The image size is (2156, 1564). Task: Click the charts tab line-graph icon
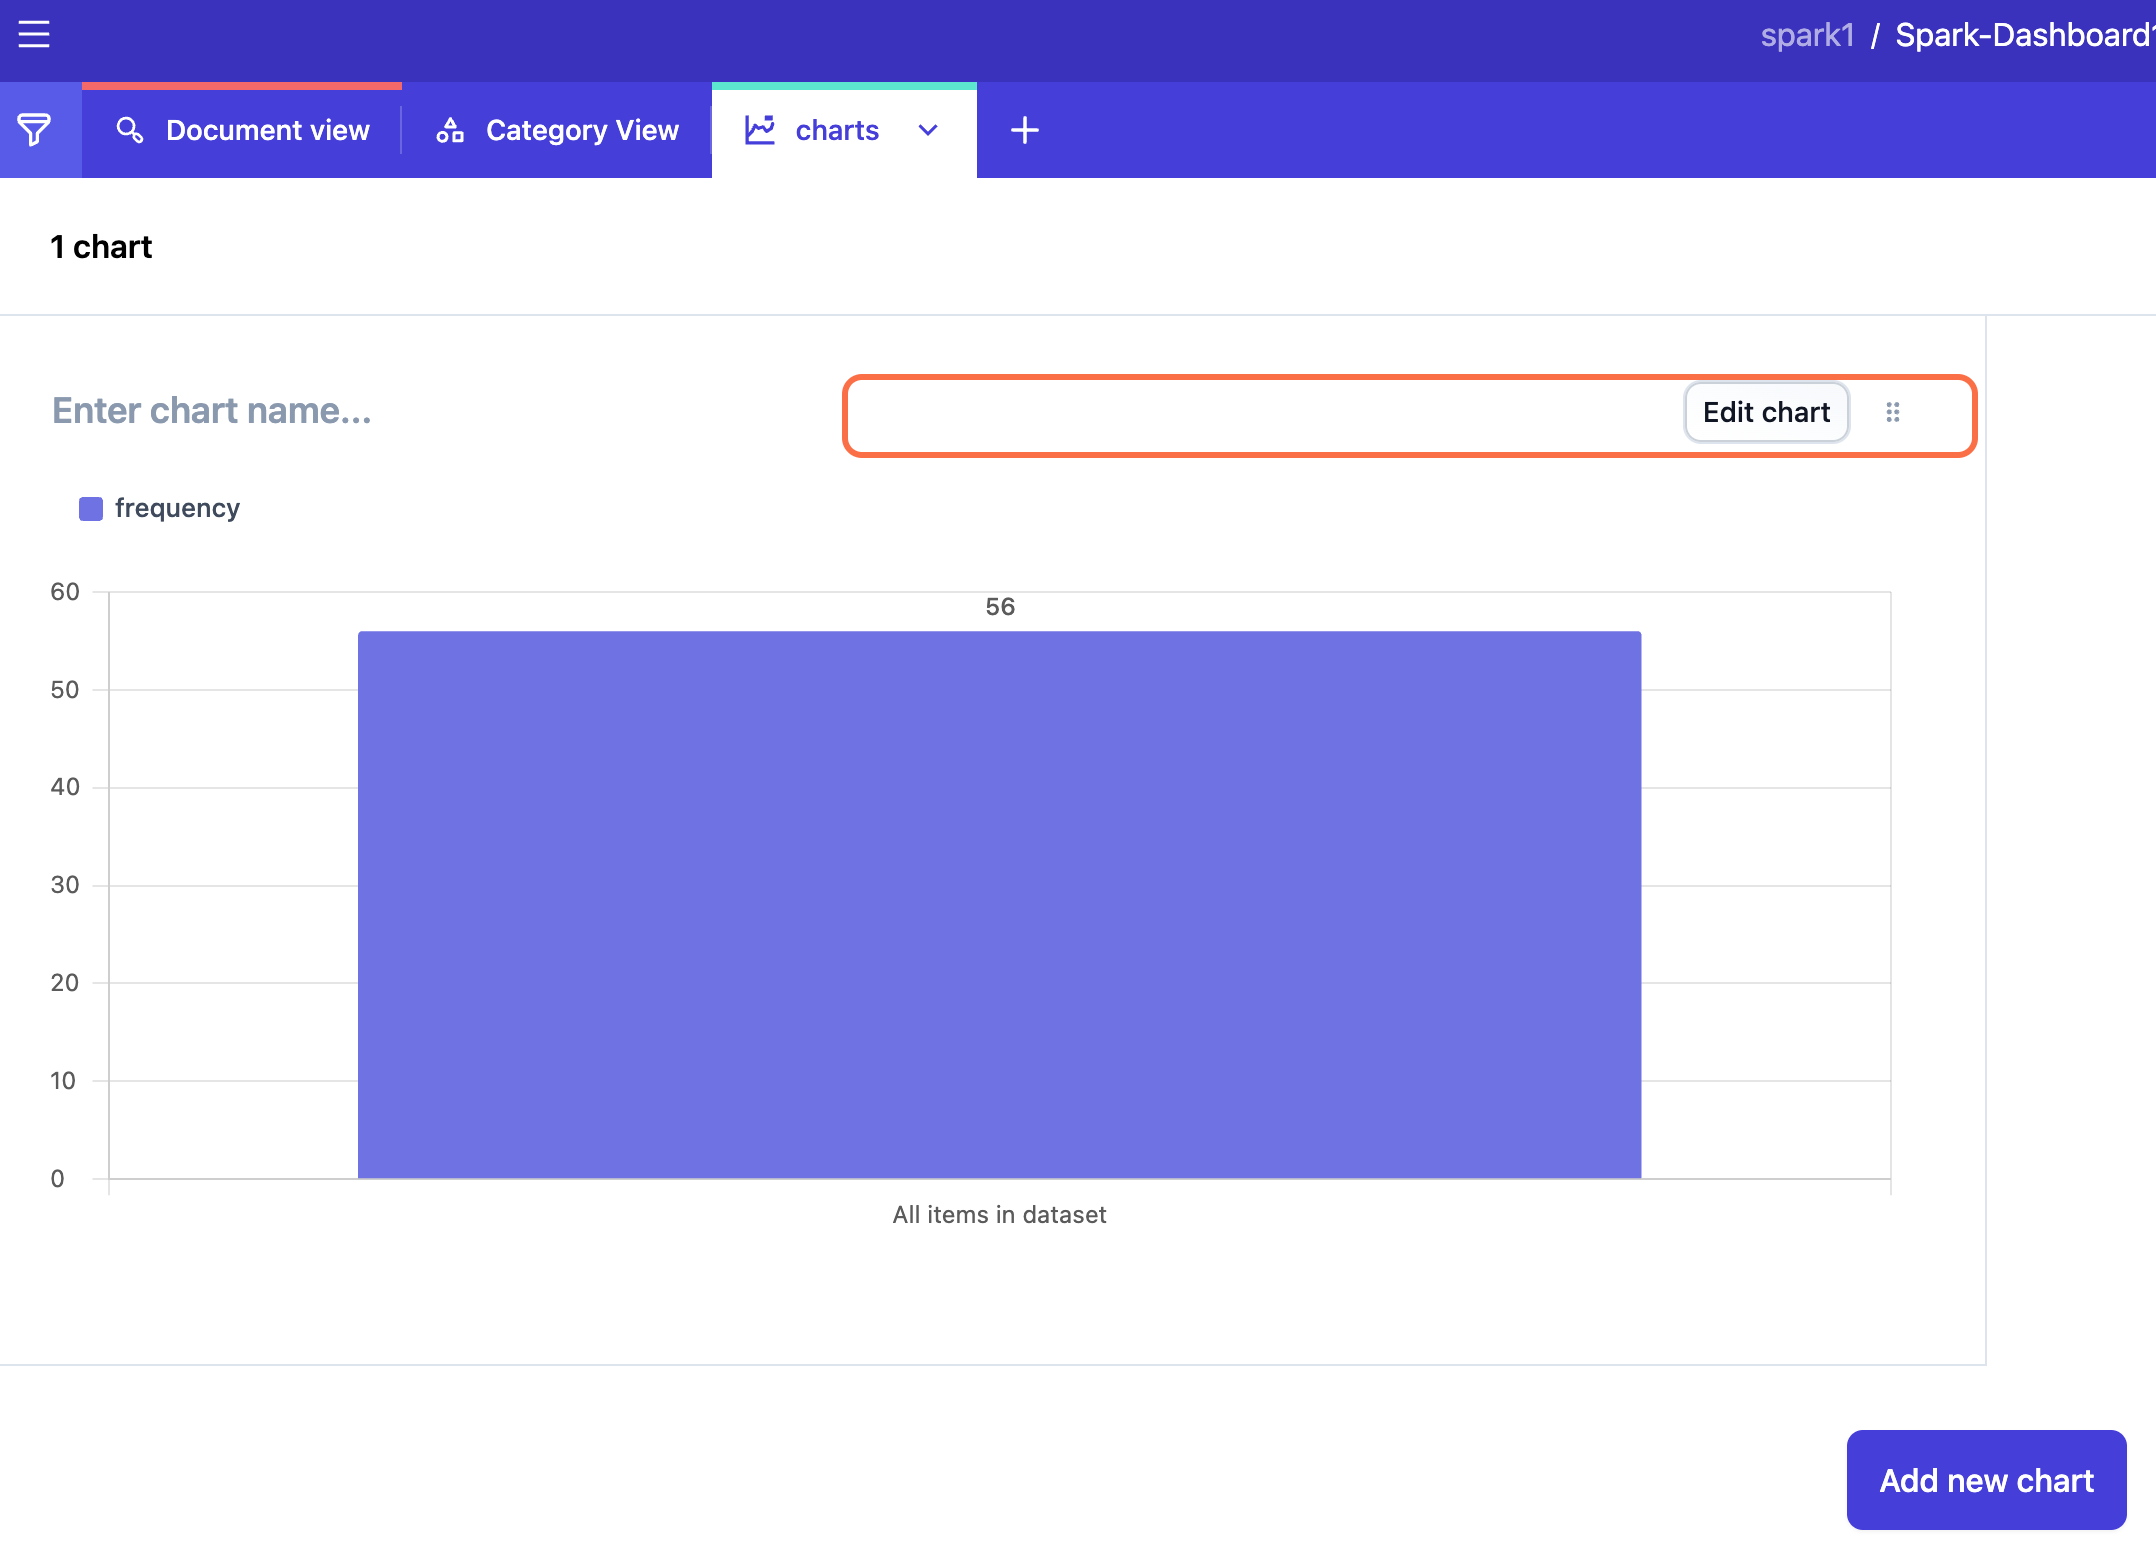point(760,130)
